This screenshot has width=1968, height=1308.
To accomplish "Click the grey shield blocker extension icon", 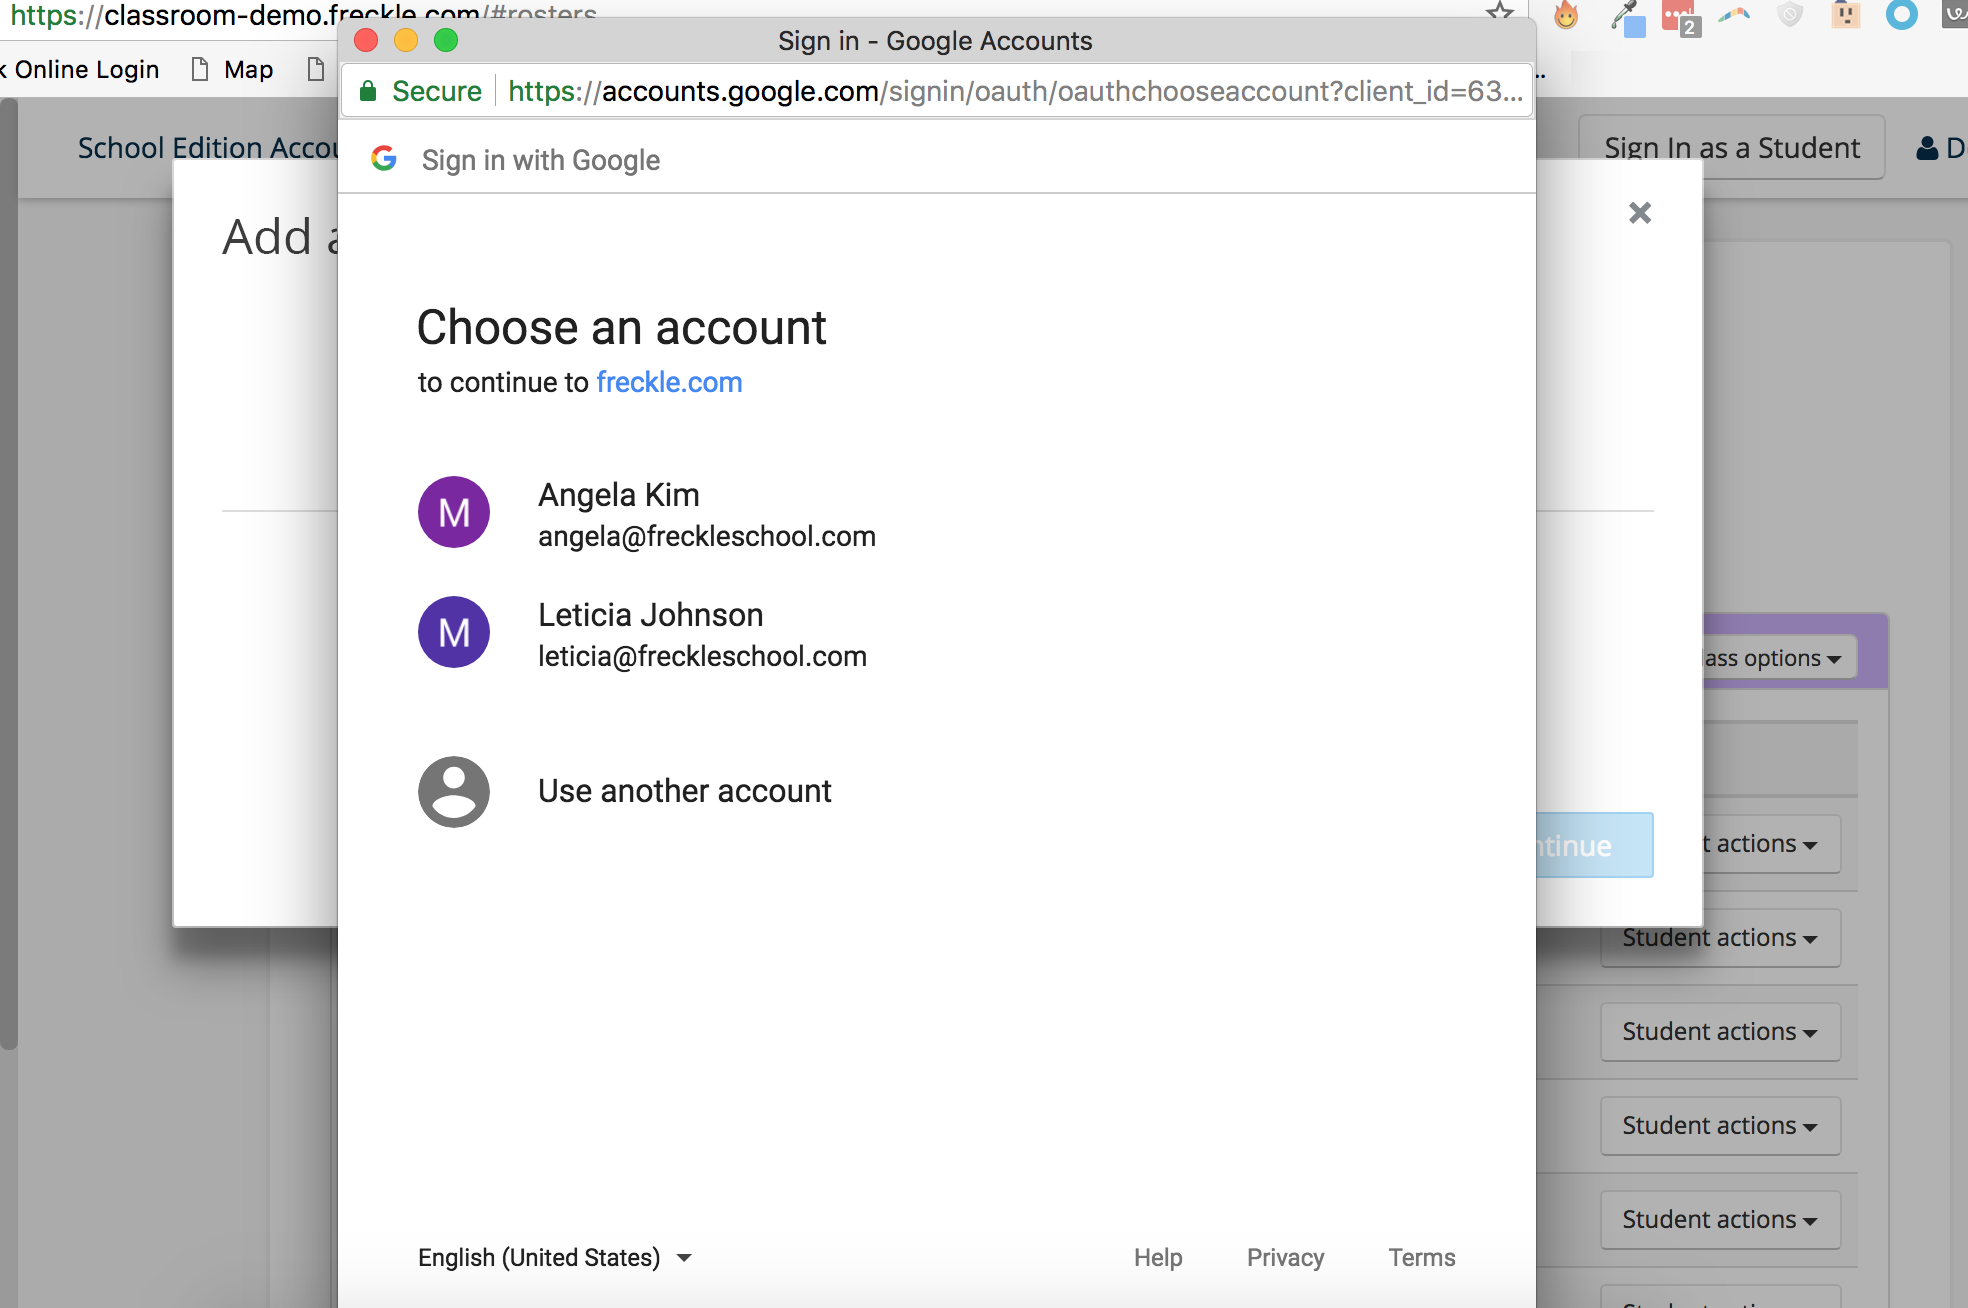I will 1790,15.
